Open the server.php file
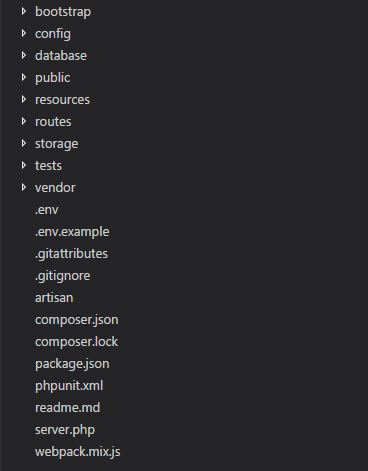The height and width of the screenshot is (471, 368). click(65, 430)
